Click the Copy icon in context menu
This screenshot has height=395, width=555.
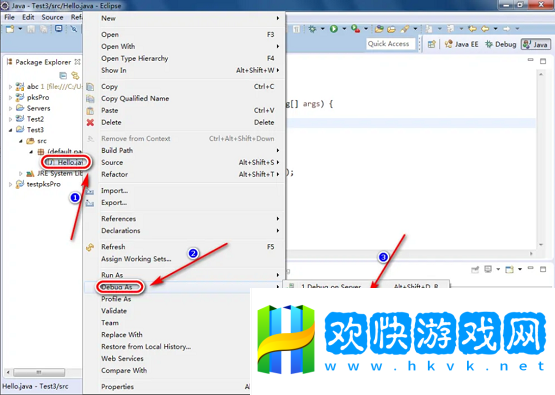tap(90, 87)
